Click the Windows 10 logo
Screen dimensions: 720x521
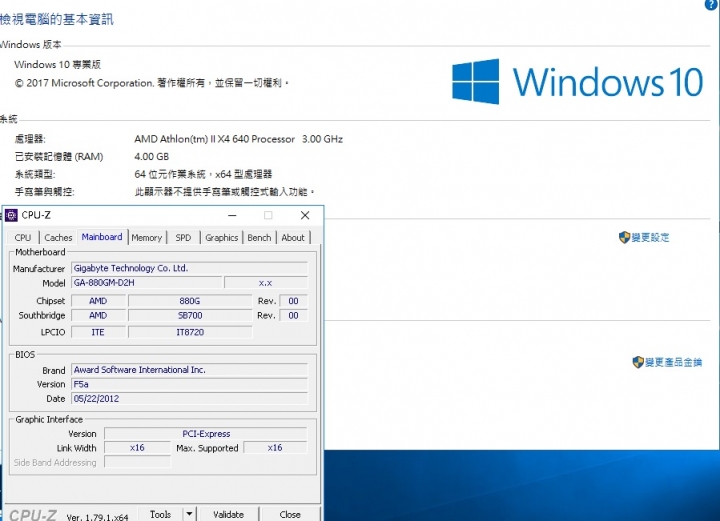577,82
